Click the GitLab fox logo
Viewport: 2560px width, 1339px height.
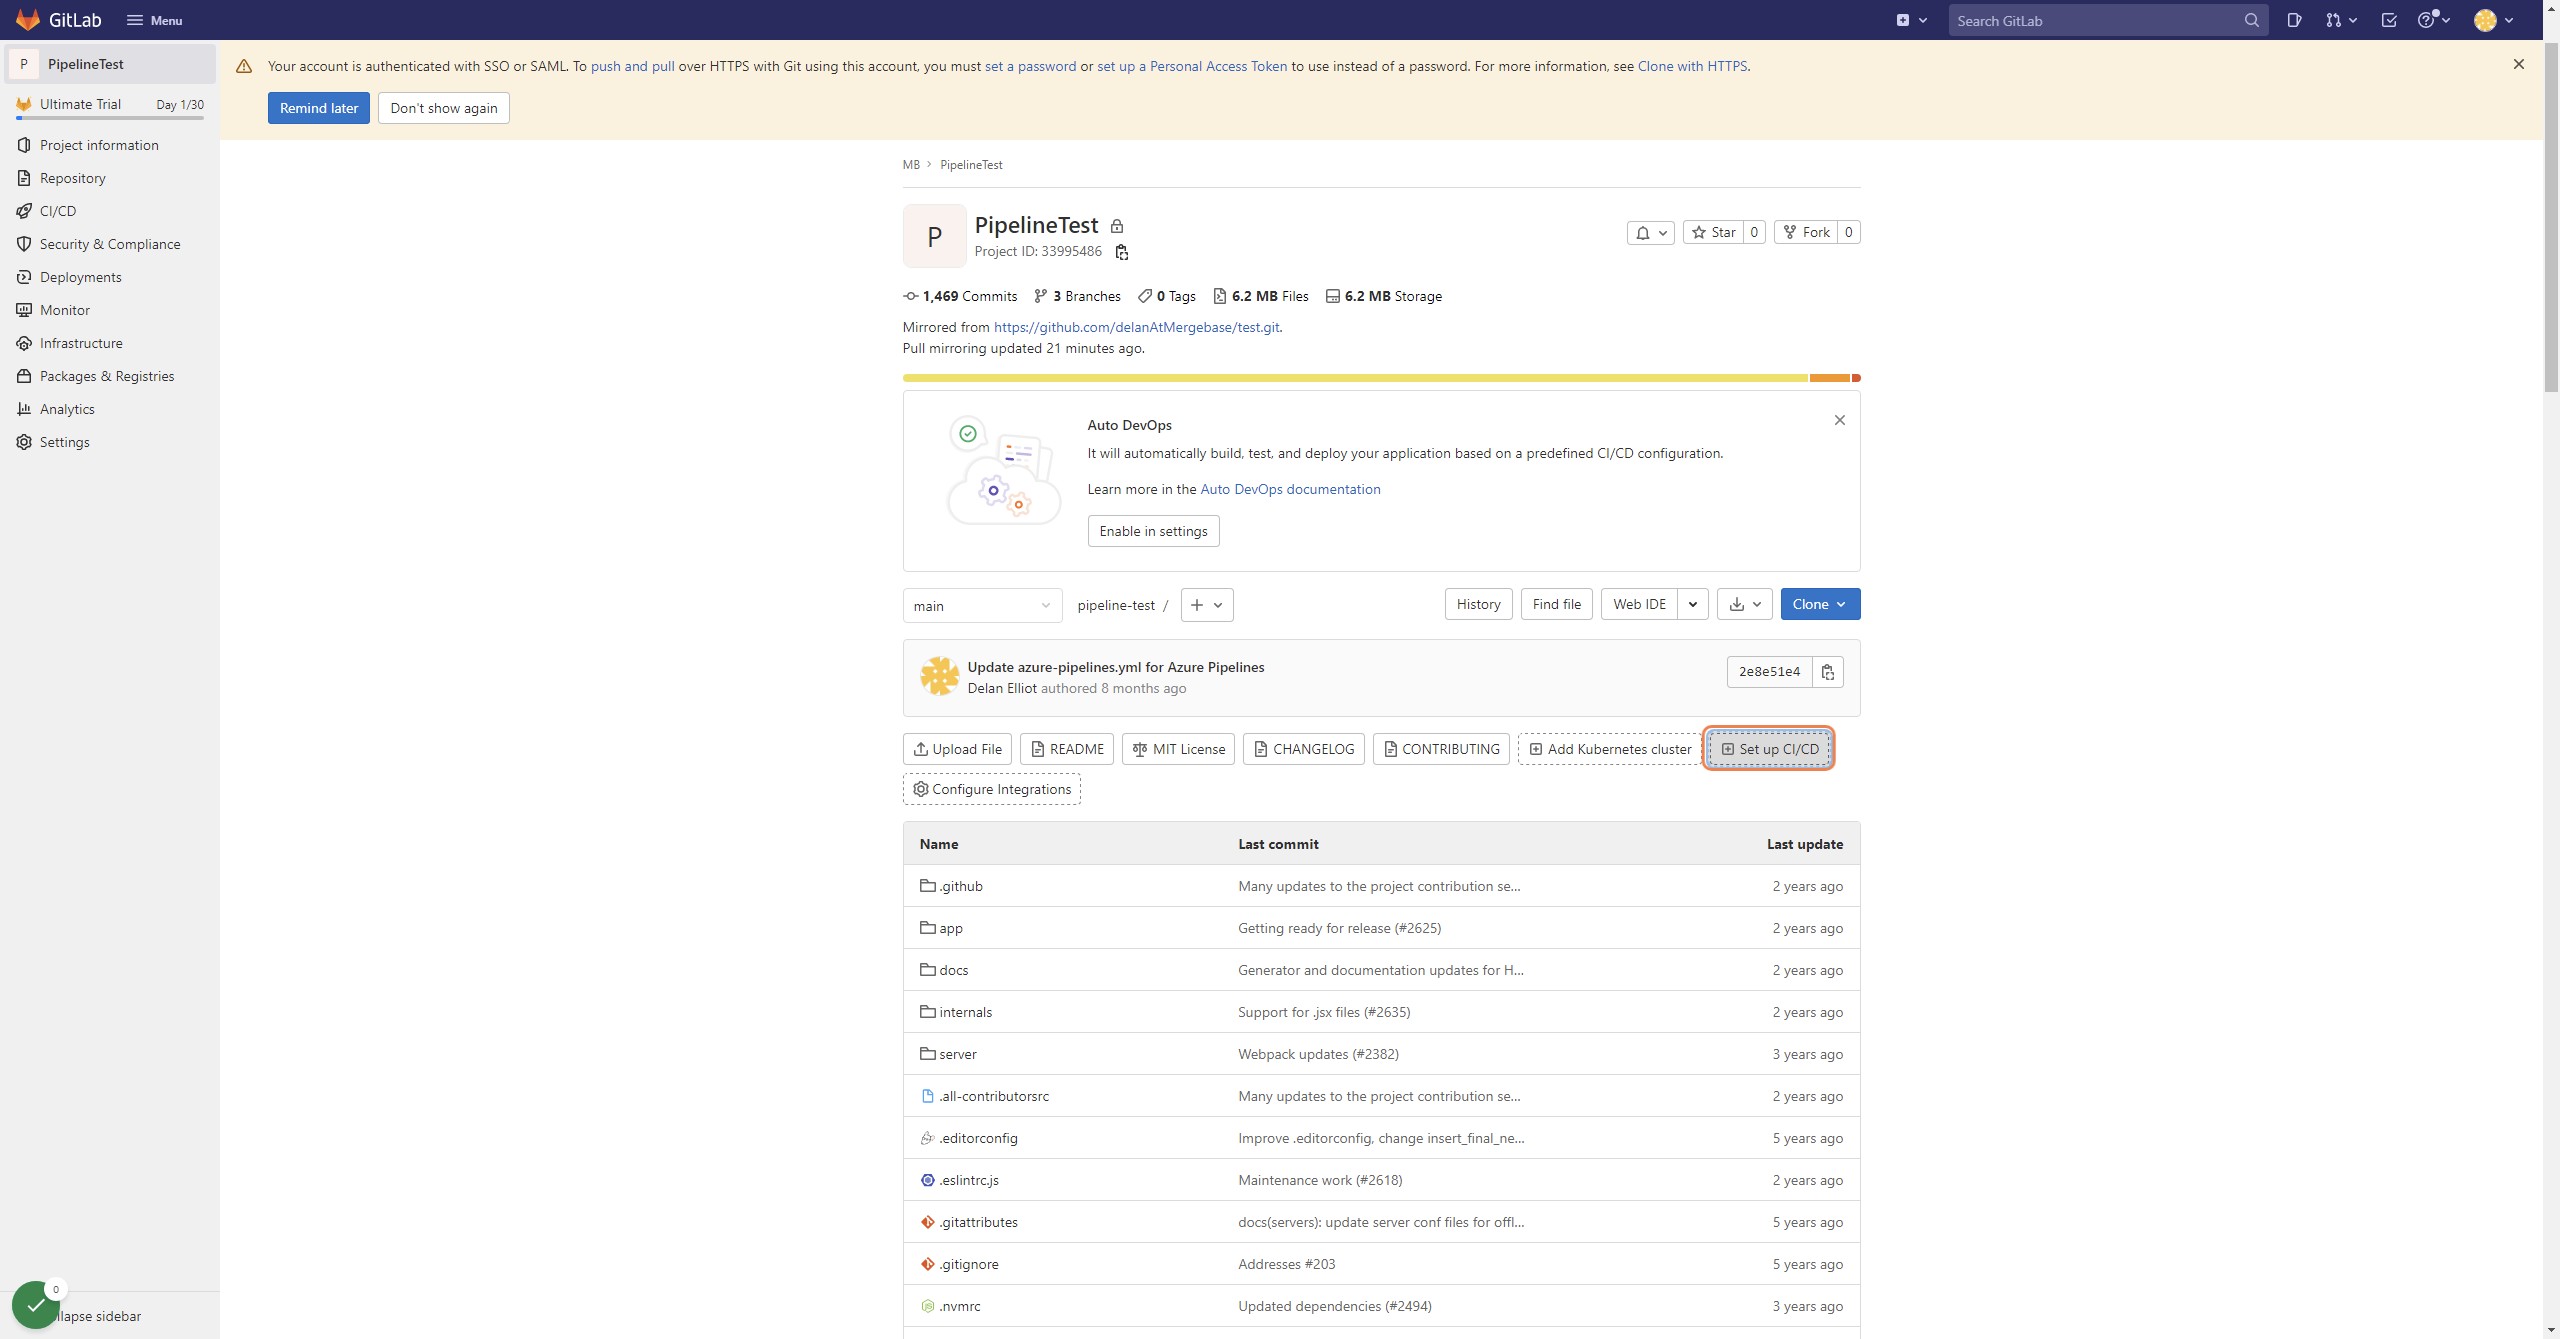(x=27, y=20)
